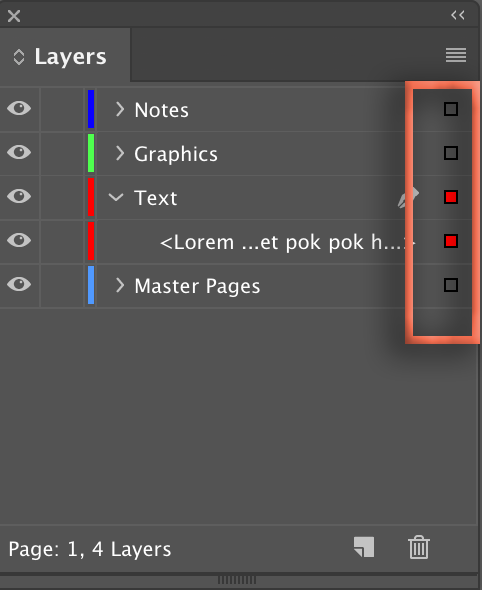Click the blue color bar on Notes layer
Screen dimensions: 482x590
(91, 109)
